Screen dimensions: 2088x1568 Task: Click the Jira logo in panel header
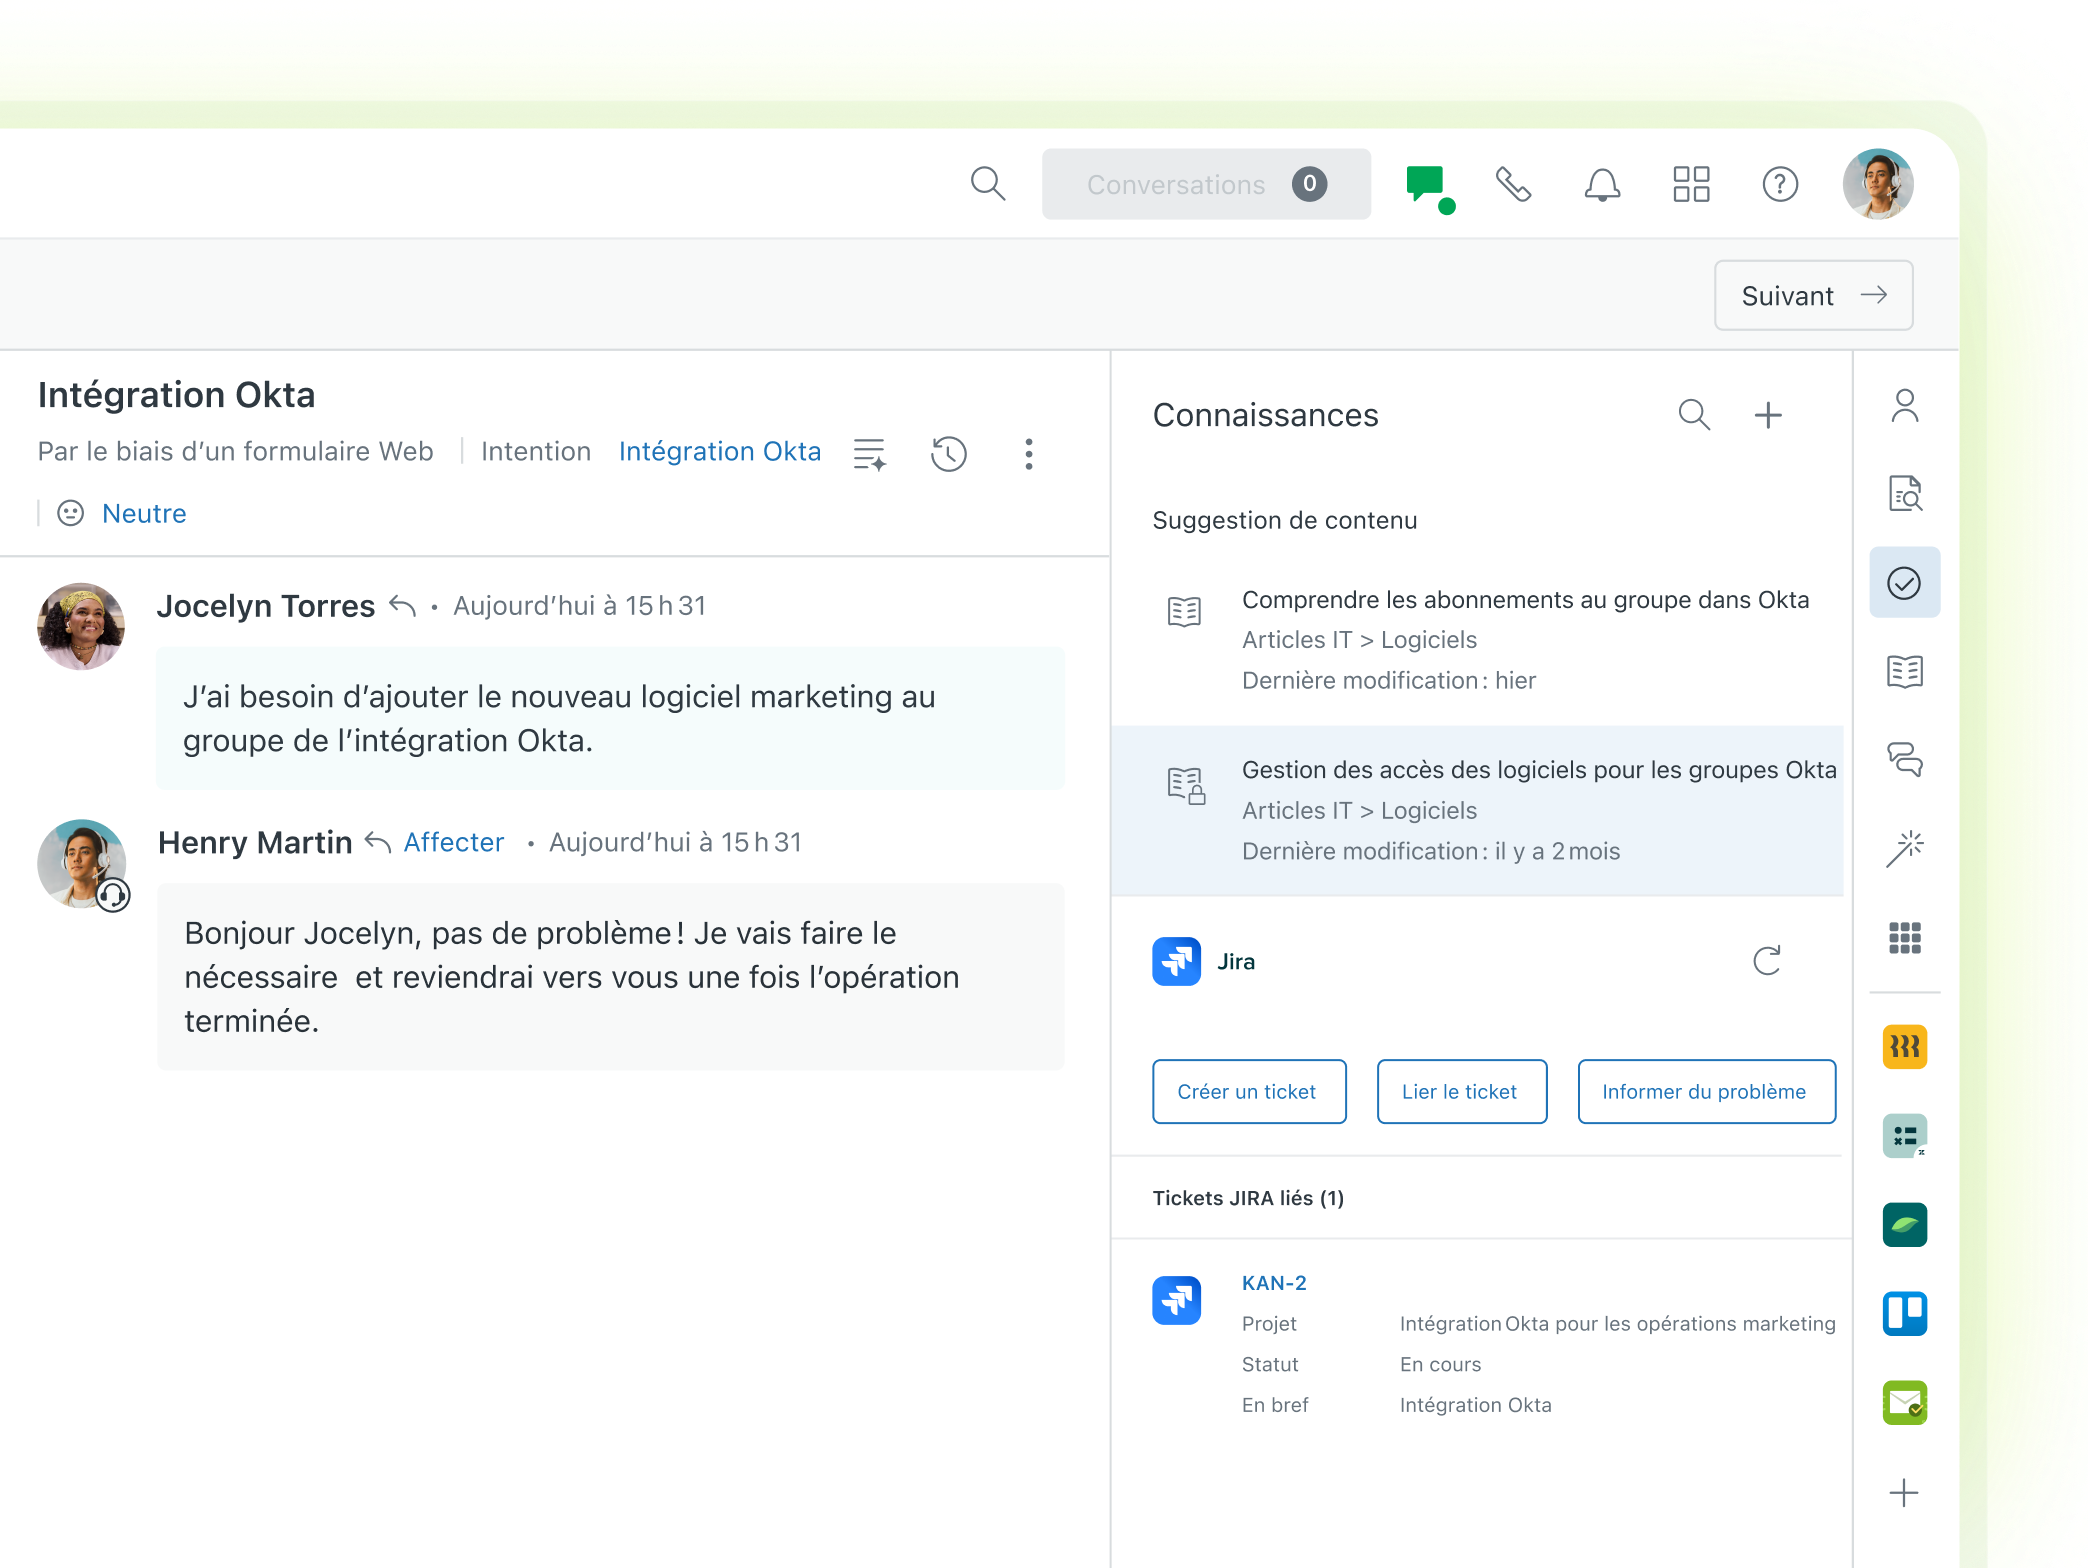pyautogui.click(x=1176, y=961)
